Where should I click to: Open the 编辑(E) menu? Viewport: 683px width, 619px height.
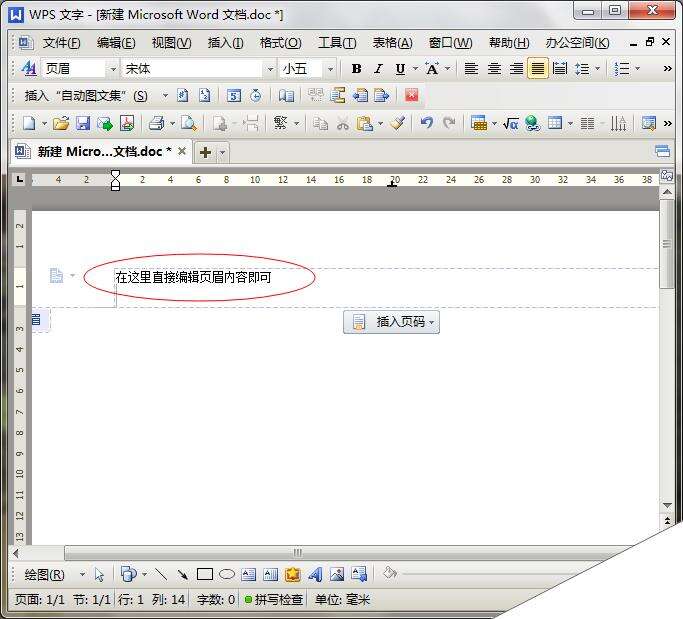pyautogui.click(x=116, y=43)
